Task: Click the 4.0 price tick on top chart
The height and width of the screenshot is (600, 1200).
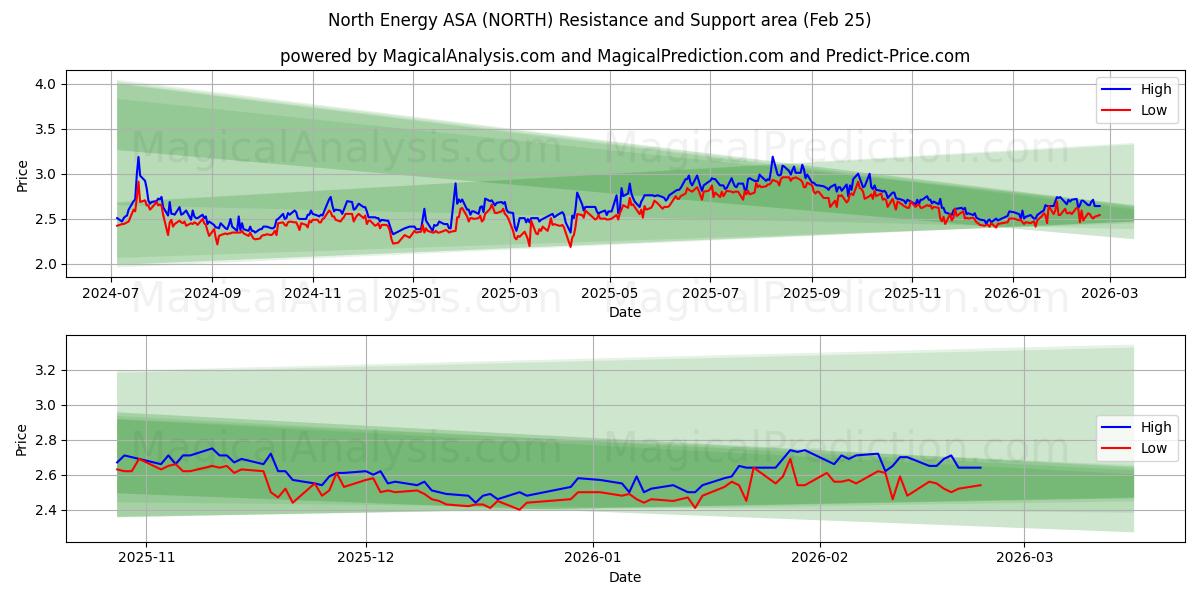Action: pyautogui.click(x=46, y=85)
